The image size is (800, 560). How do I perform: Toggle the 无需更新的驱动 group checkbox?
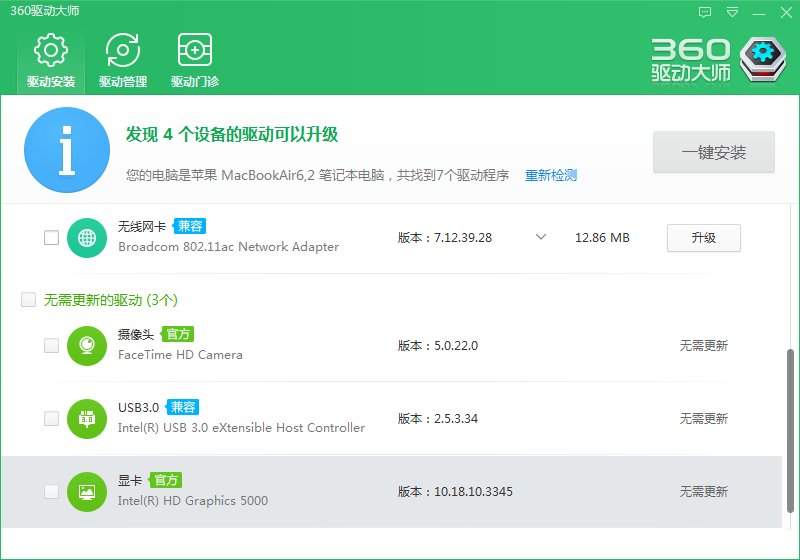pos(29,299)
